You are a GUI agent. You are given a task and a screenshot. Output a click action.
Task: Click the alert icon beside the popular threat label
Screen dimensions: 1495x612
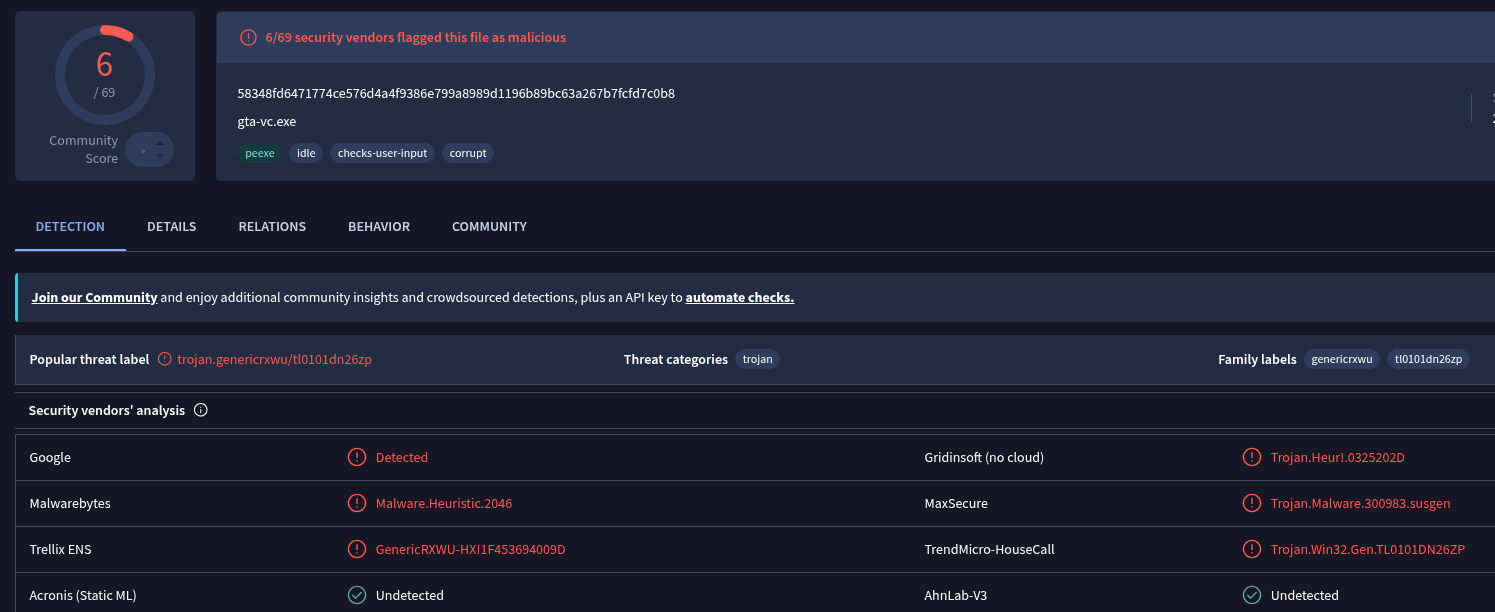click(165, 360)
